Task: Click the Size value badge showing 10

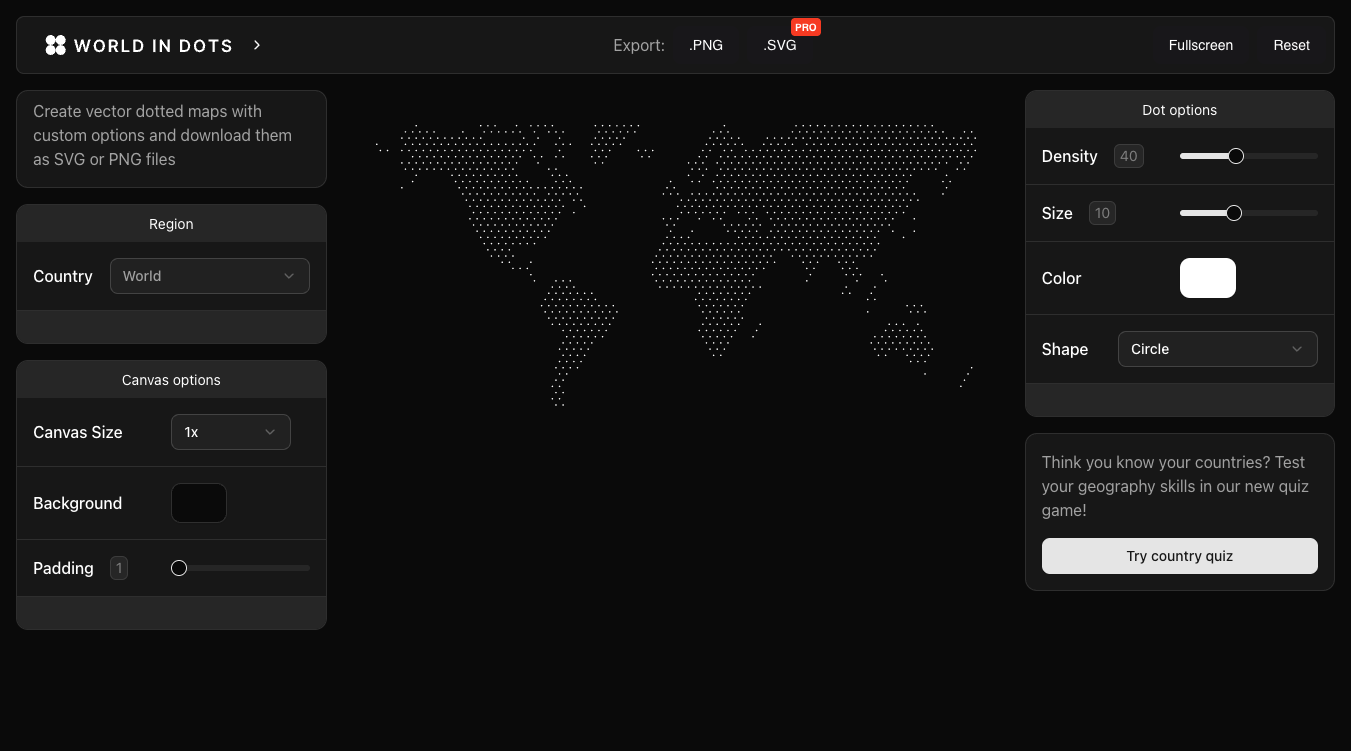Action: pos(1101,213)
